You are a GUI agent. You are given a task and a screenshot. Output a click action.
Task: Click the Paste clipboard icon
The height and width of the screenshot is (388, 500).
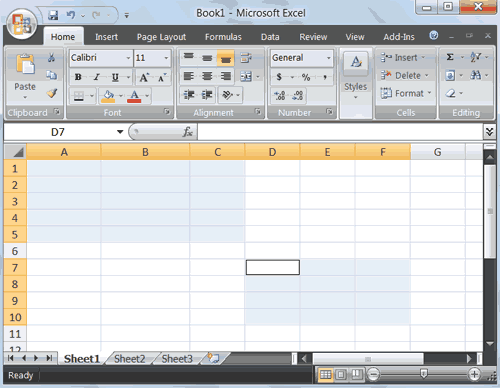[25, 64]
